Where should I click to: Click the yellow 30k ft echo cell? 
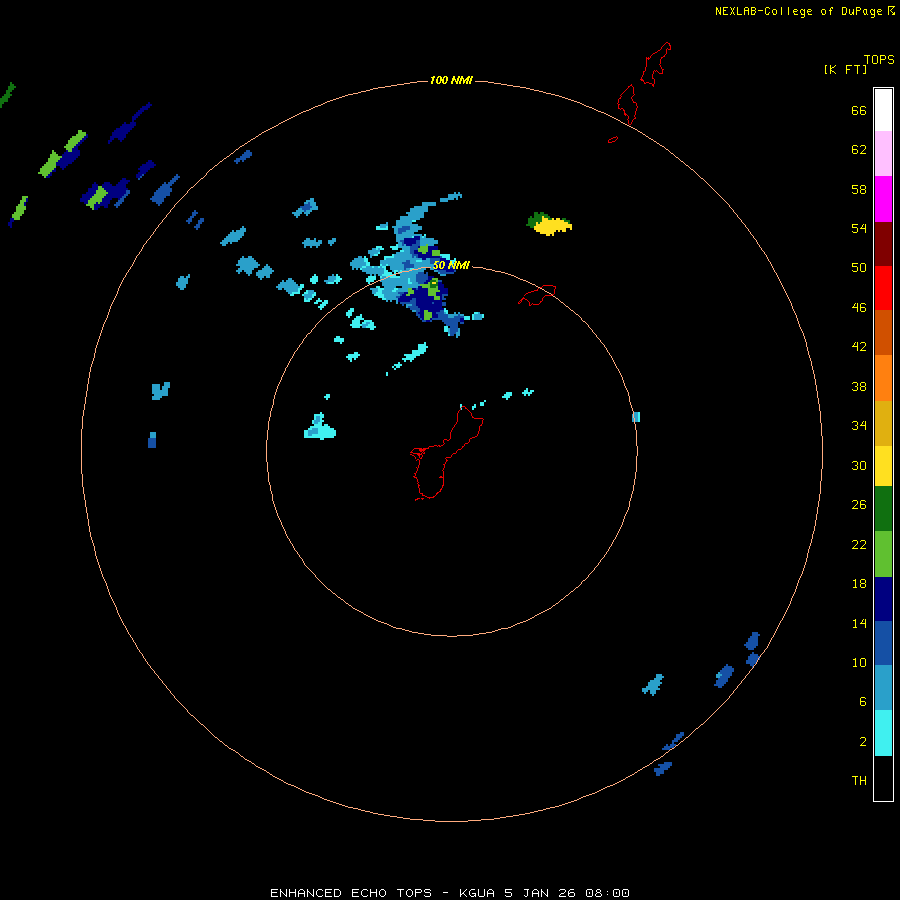pos(551,226)
